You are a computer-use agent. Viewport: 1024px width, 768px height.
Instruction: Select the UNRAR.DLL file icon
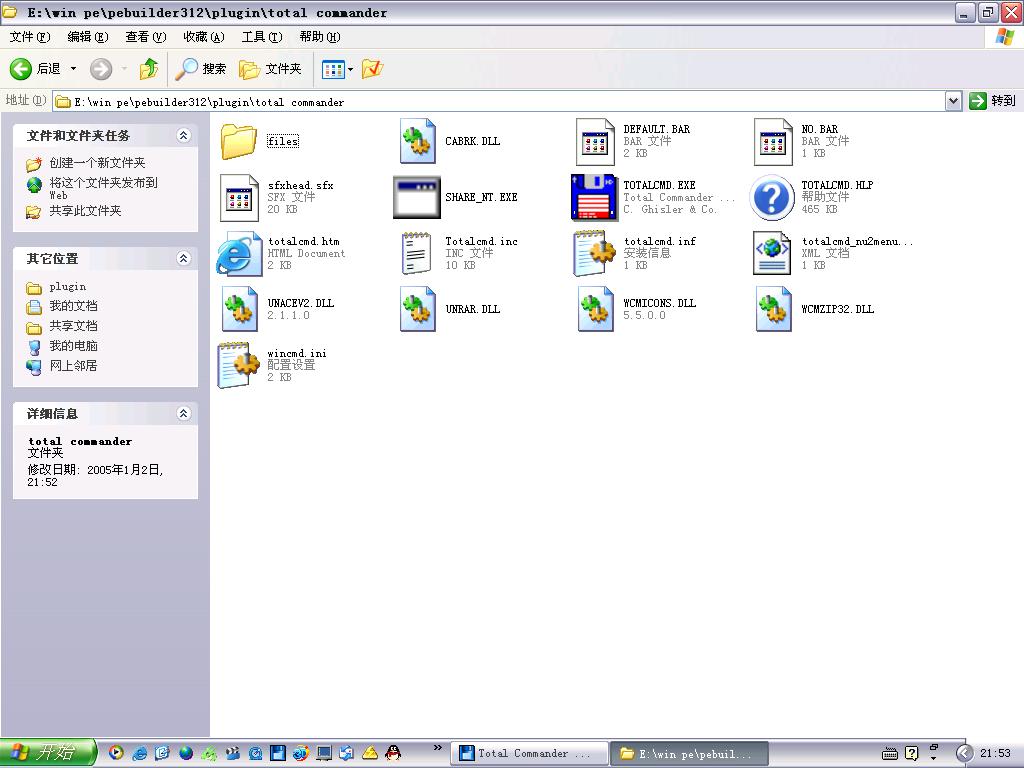417,310
